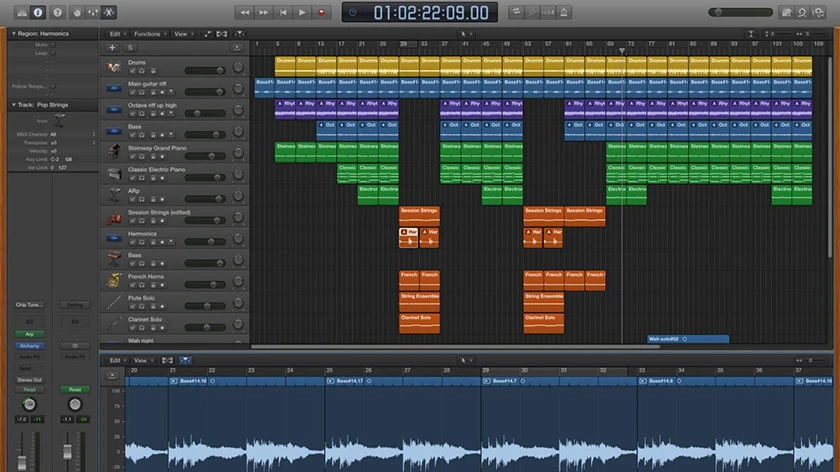Open the Loop Browser icon
This screenshot has width=840, height=472.
coord(802,12)
